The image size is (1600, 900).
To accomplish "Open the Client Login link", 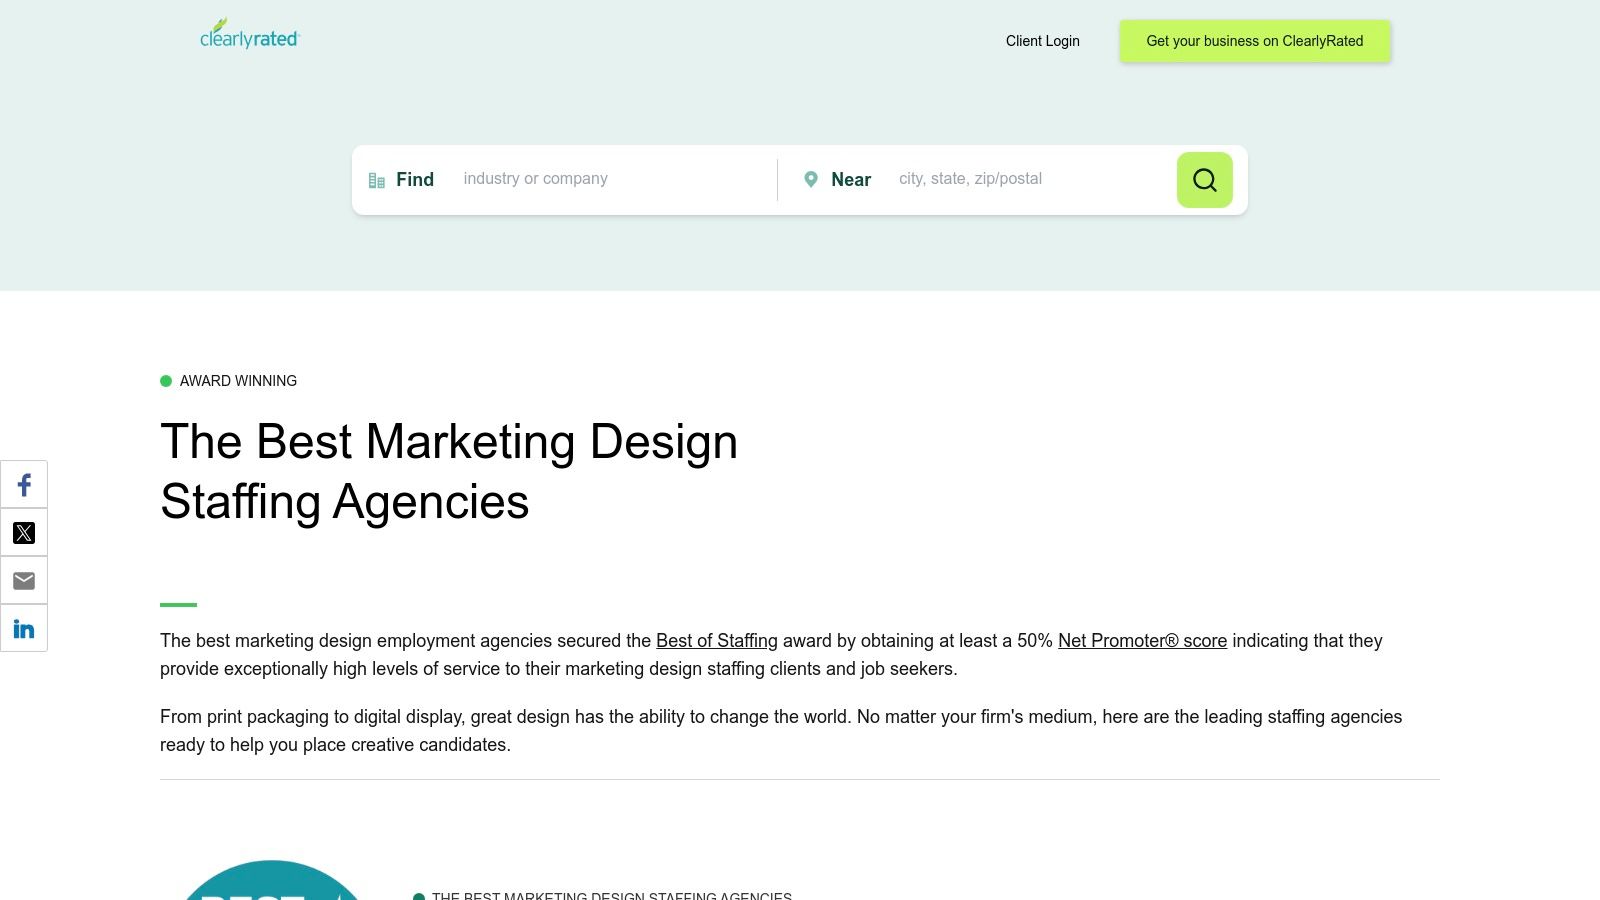I will 1042,41.
